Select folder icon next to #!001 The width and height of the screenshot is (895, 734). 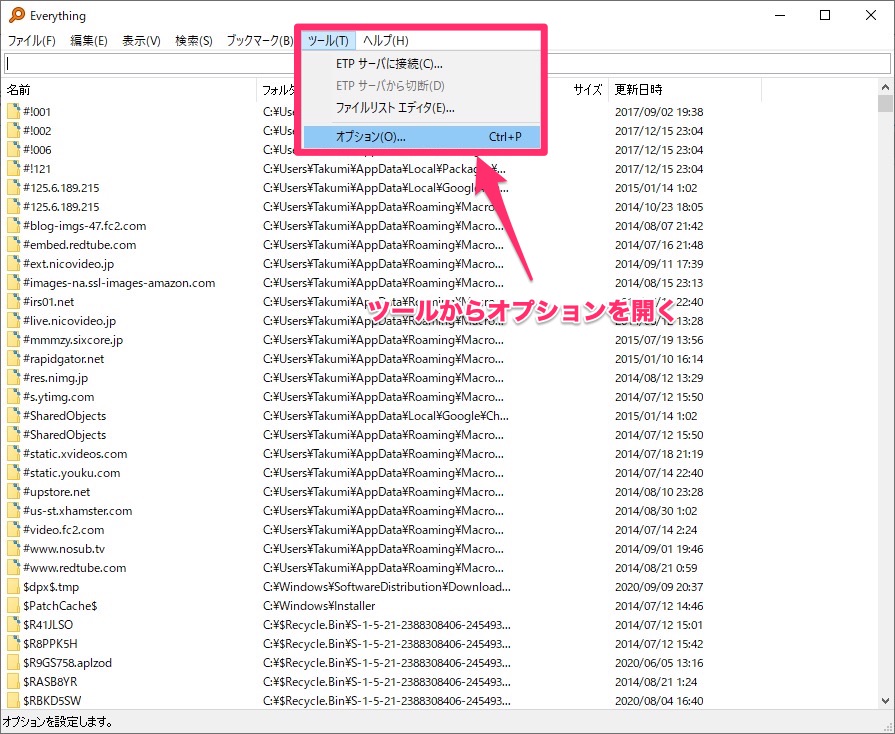point(13,112)
